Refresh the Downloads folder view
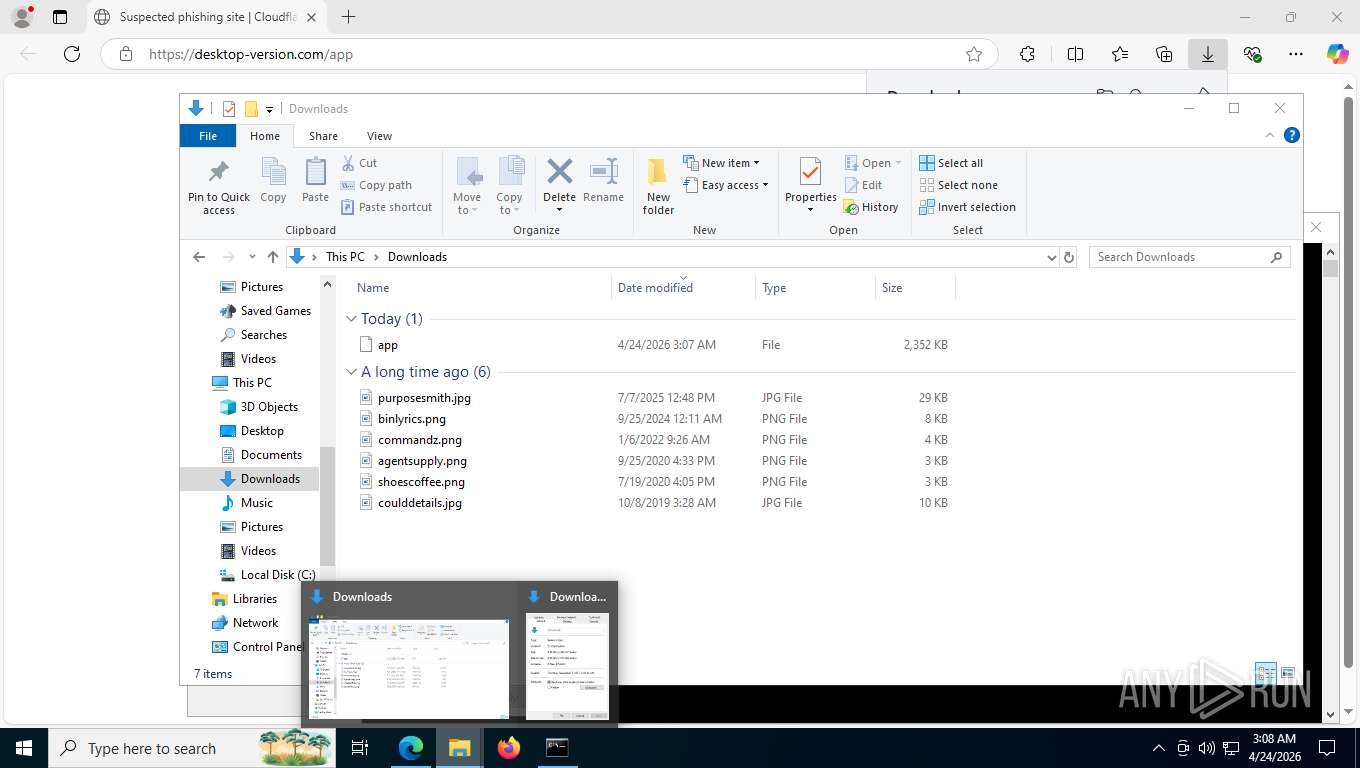This screenshot has height=768, width=1360. point(1069,257)
